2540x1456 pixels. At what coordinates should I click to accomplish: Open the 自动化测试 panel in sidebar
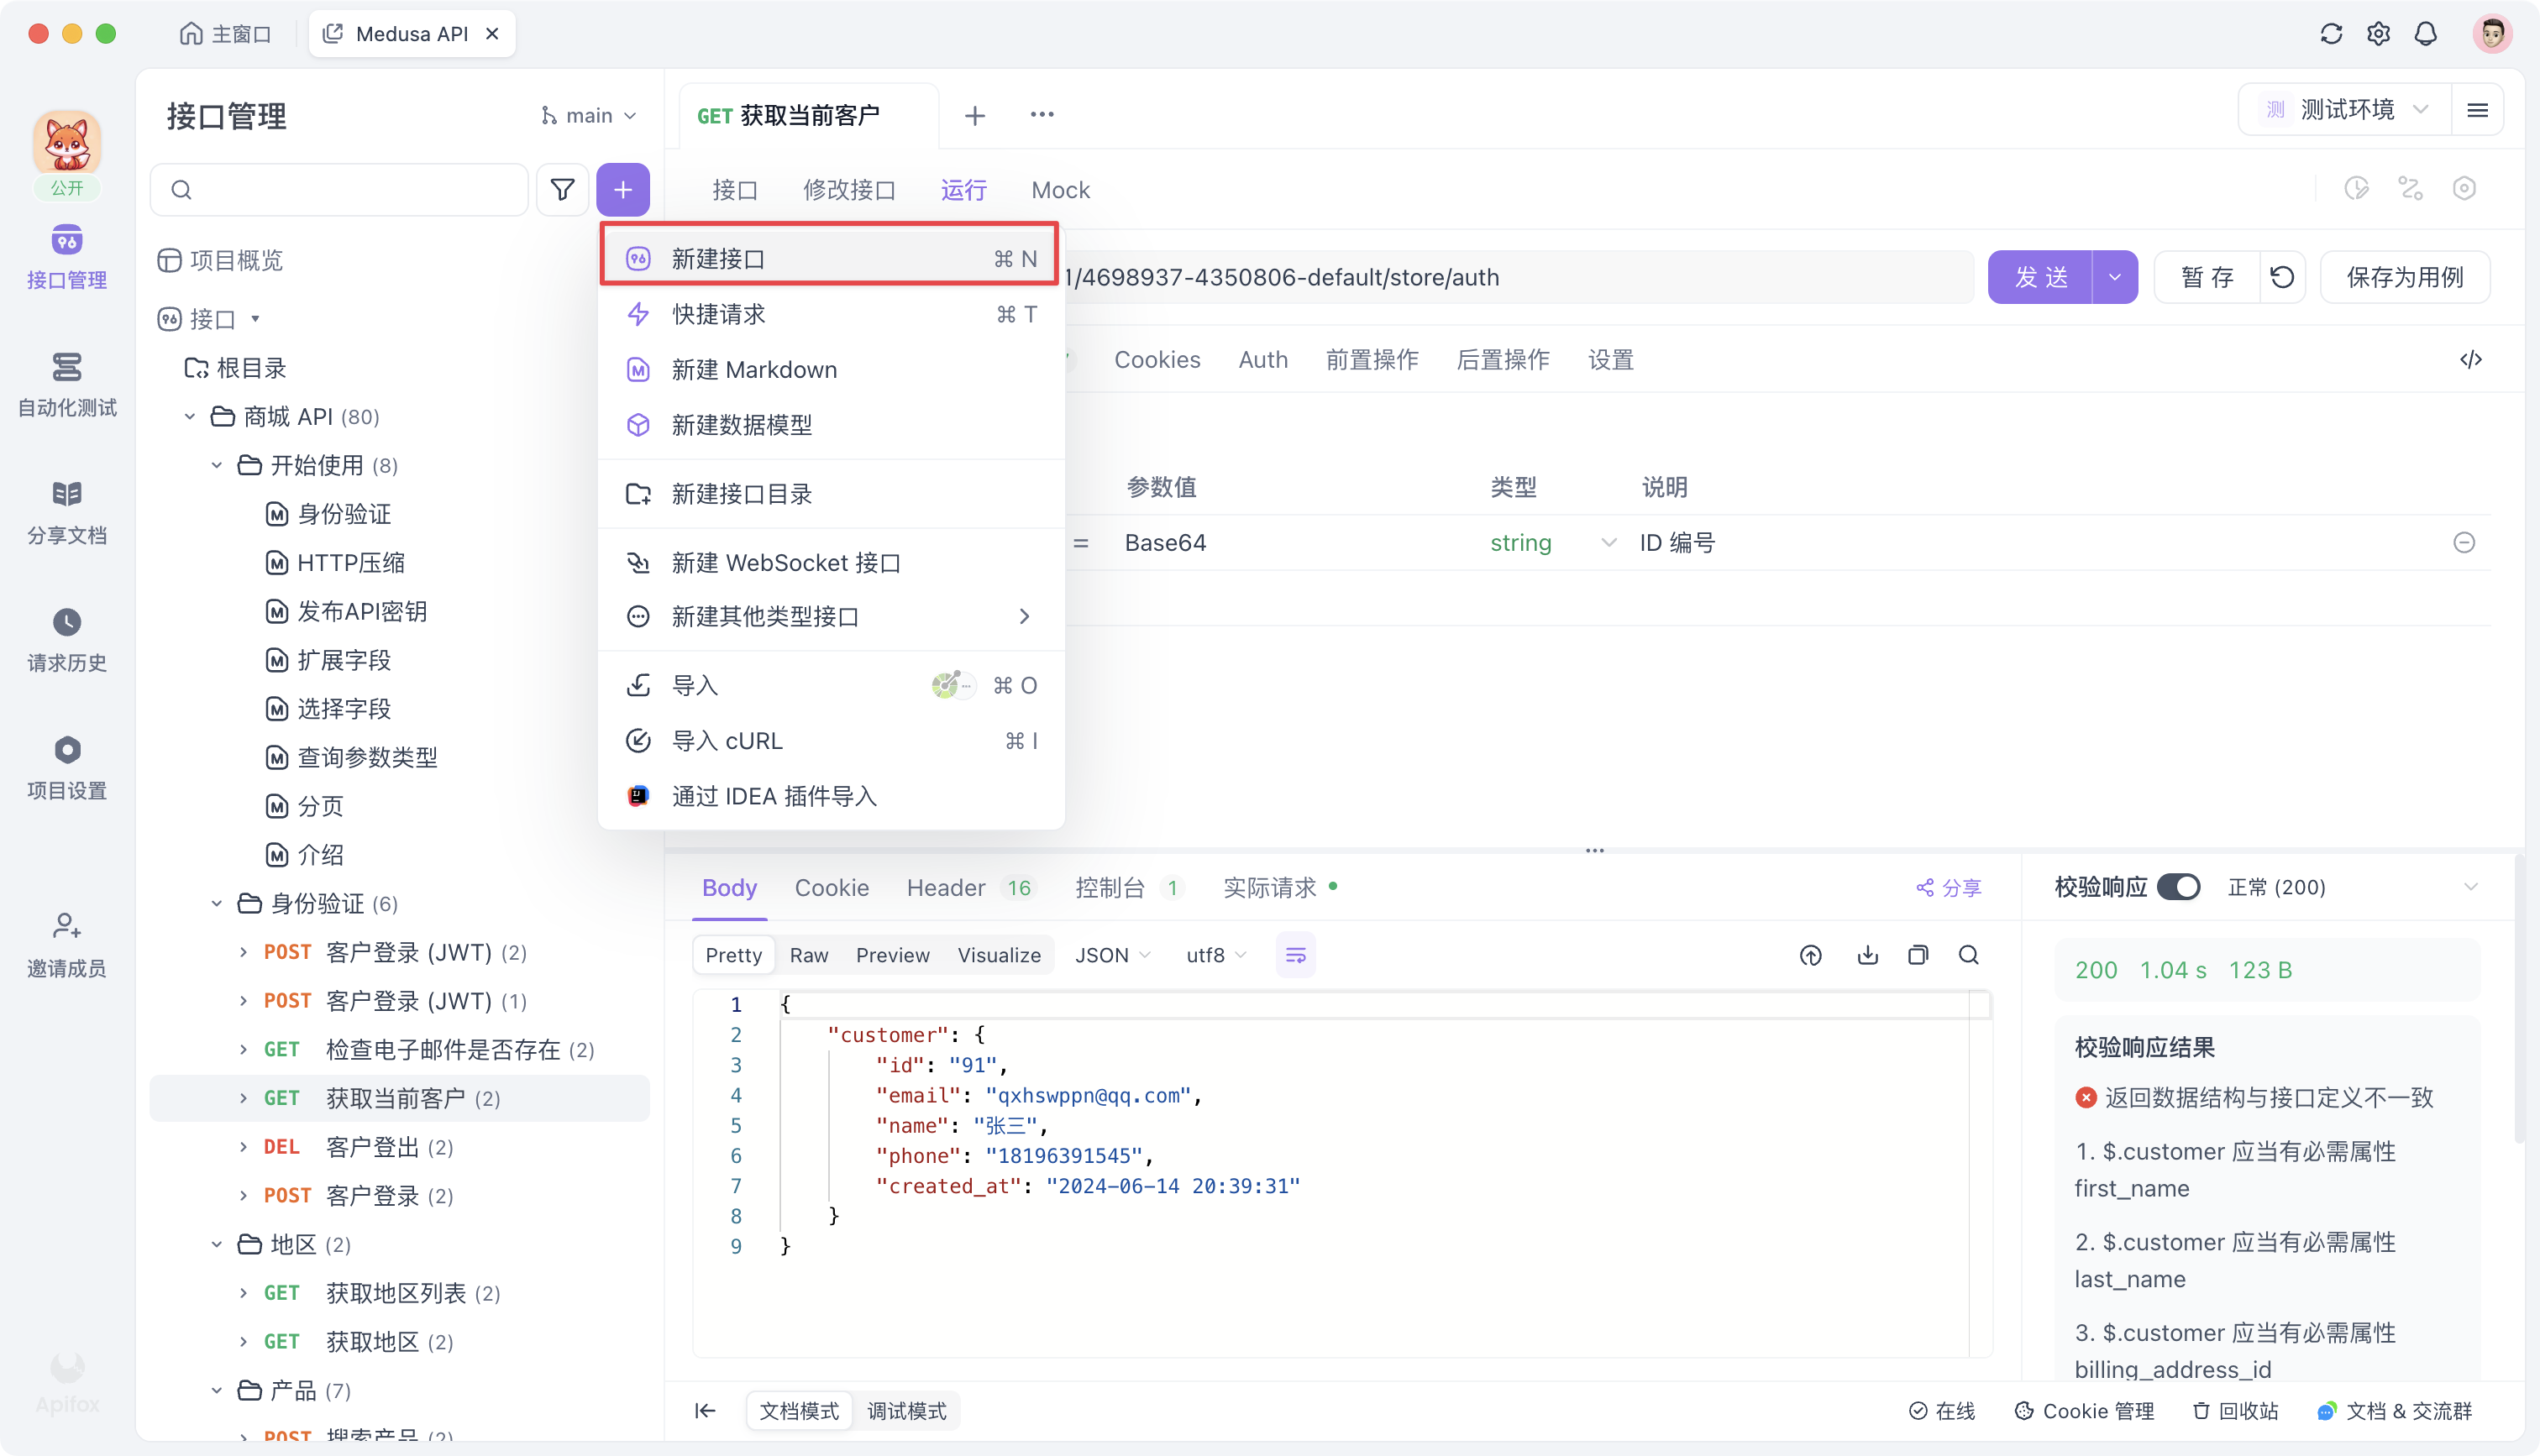pos(67,385)
